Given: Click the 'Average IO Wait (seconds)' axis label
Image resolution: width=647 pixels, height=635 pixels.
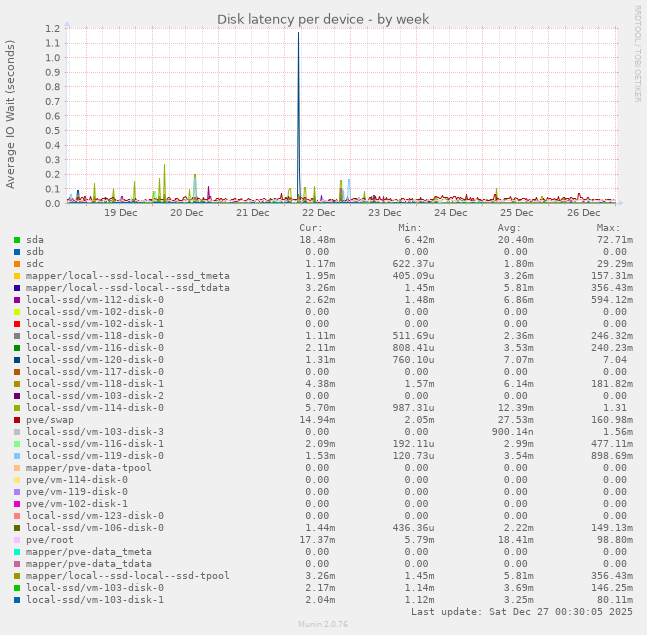Looking at the screenshot, I should pyautogui.click(x=10, y=114).
